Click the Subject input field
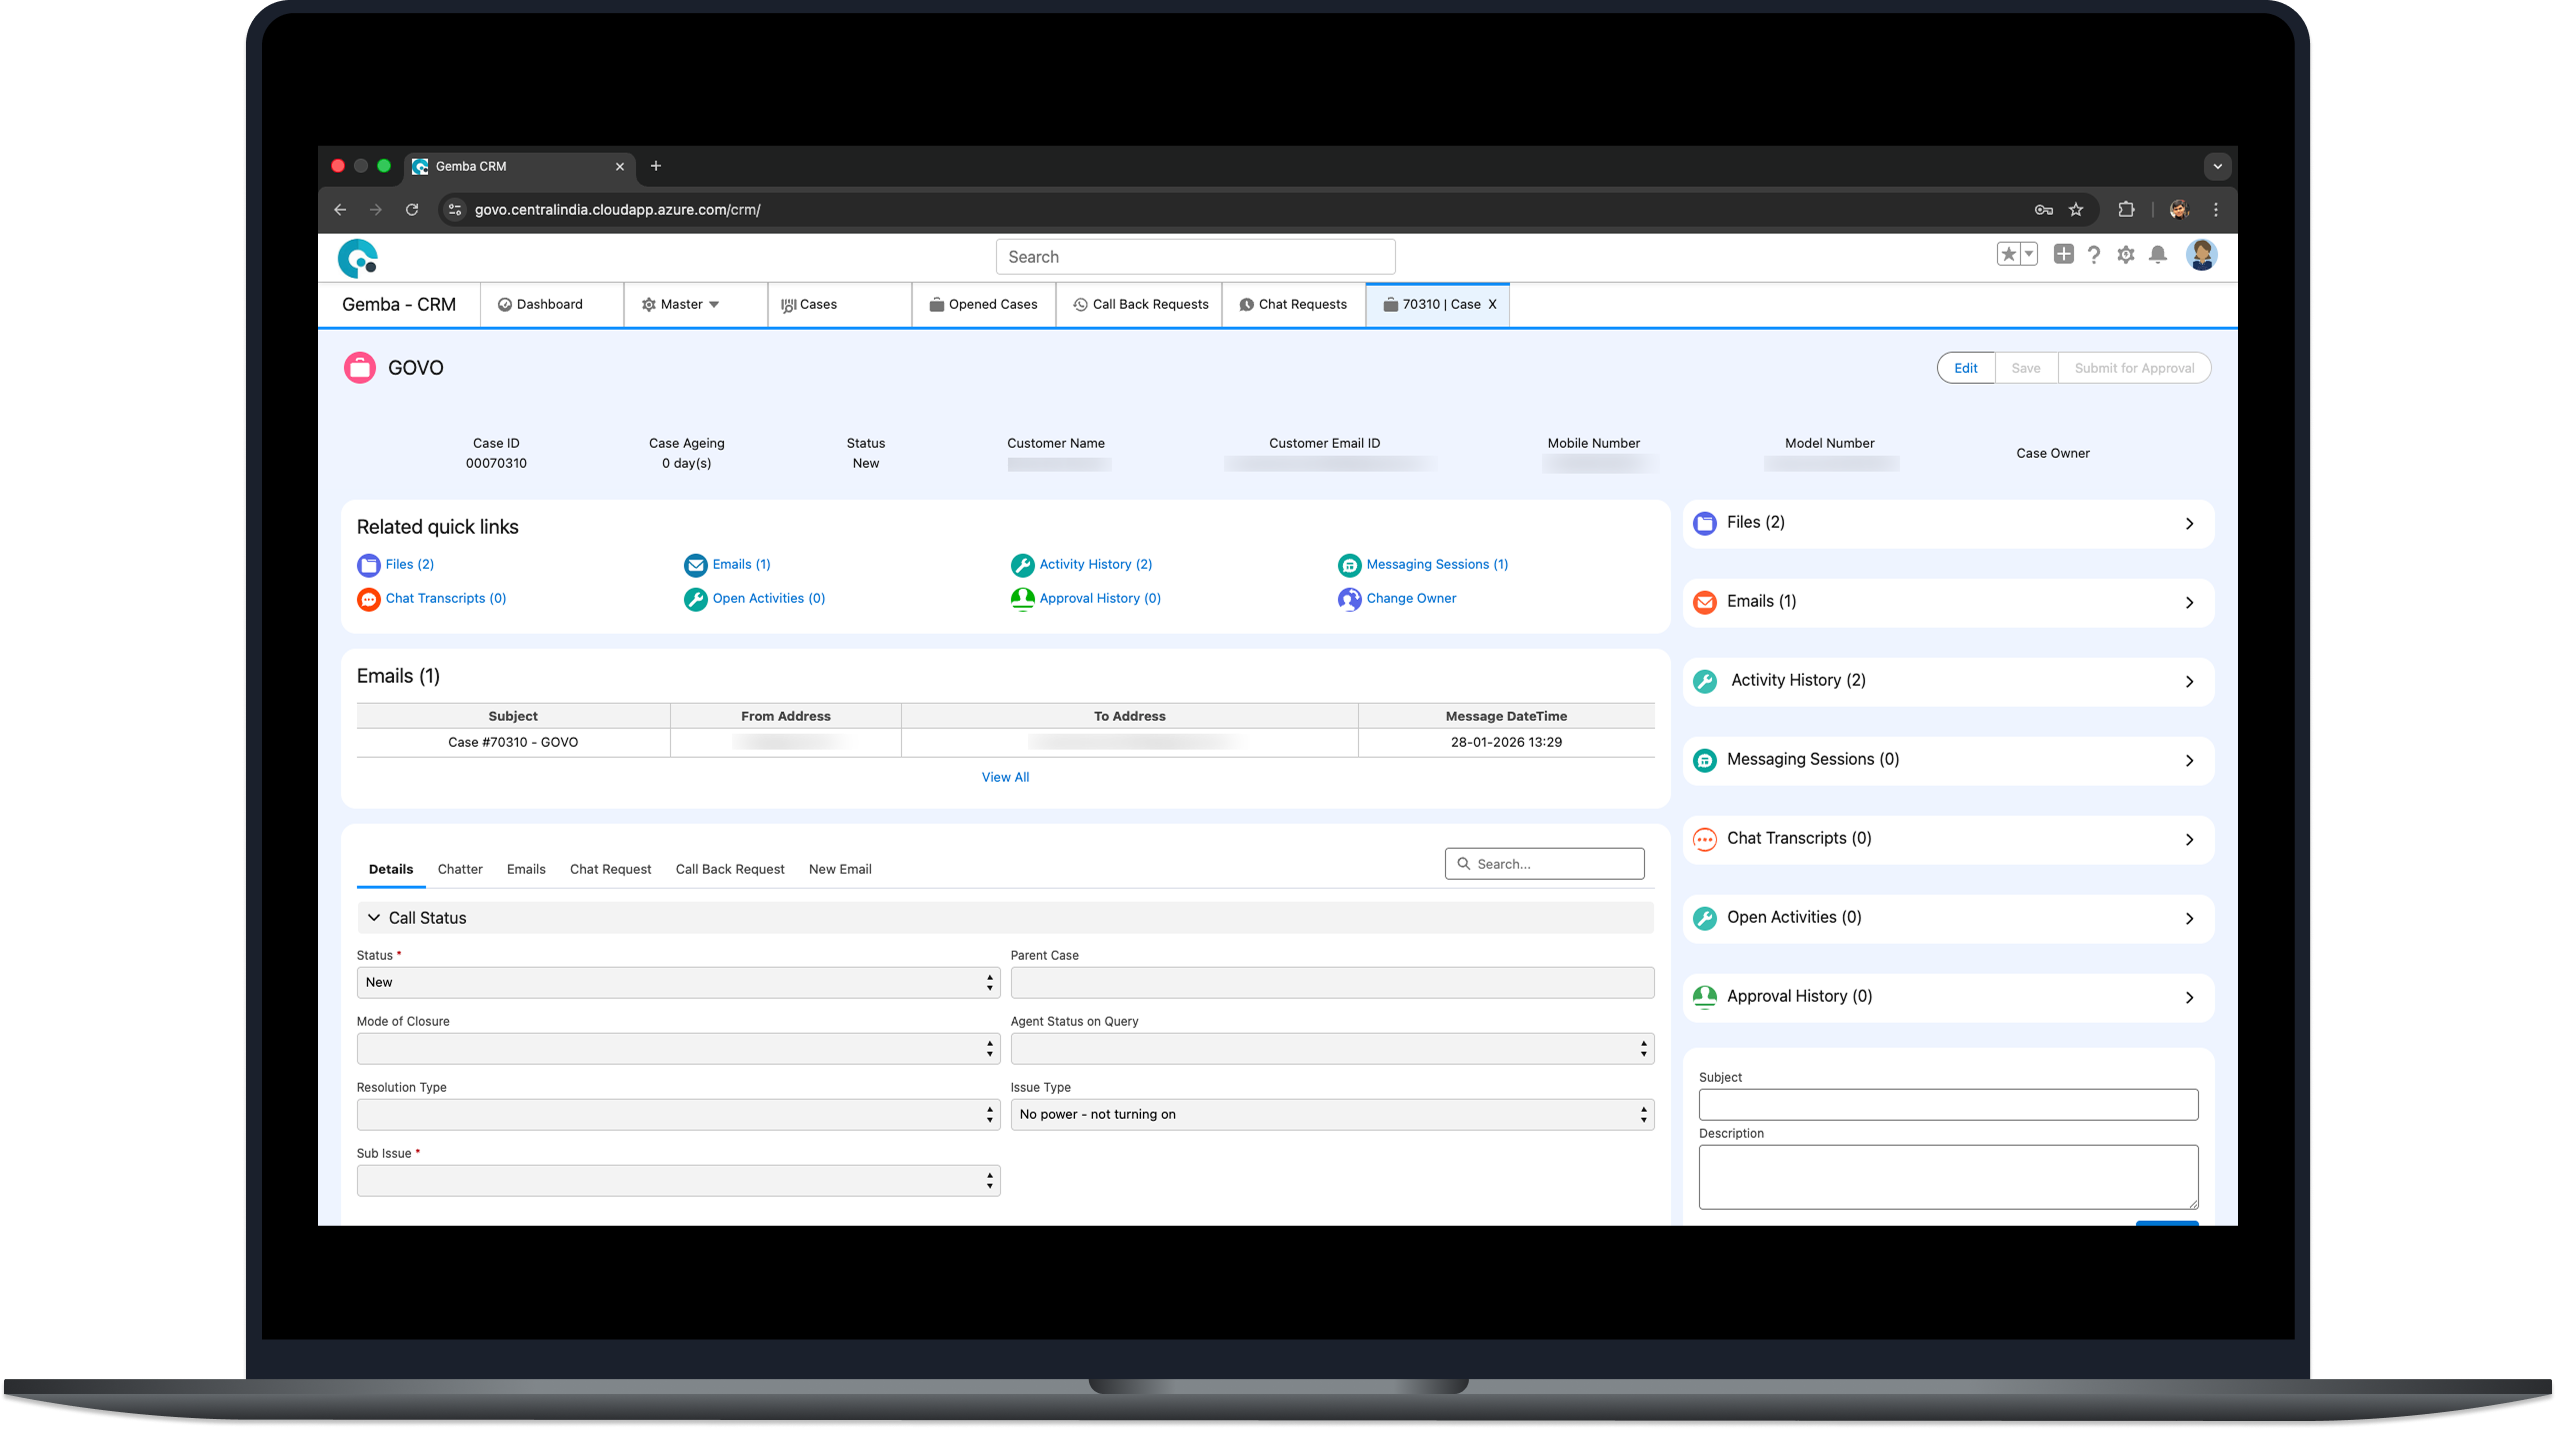2556x1429 pixels. pyautogui.click(x=1947, y=1104)
